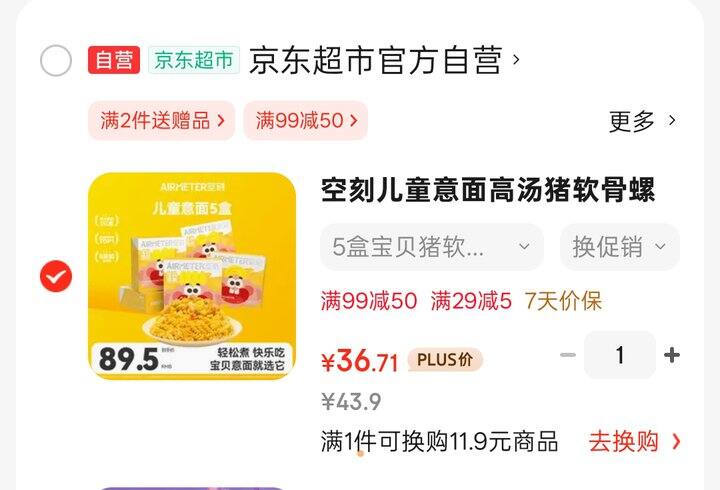This screenshot has height=490, width=720.
Task: Click the red chevron after 去换购
Action: (x=676, y=442)
